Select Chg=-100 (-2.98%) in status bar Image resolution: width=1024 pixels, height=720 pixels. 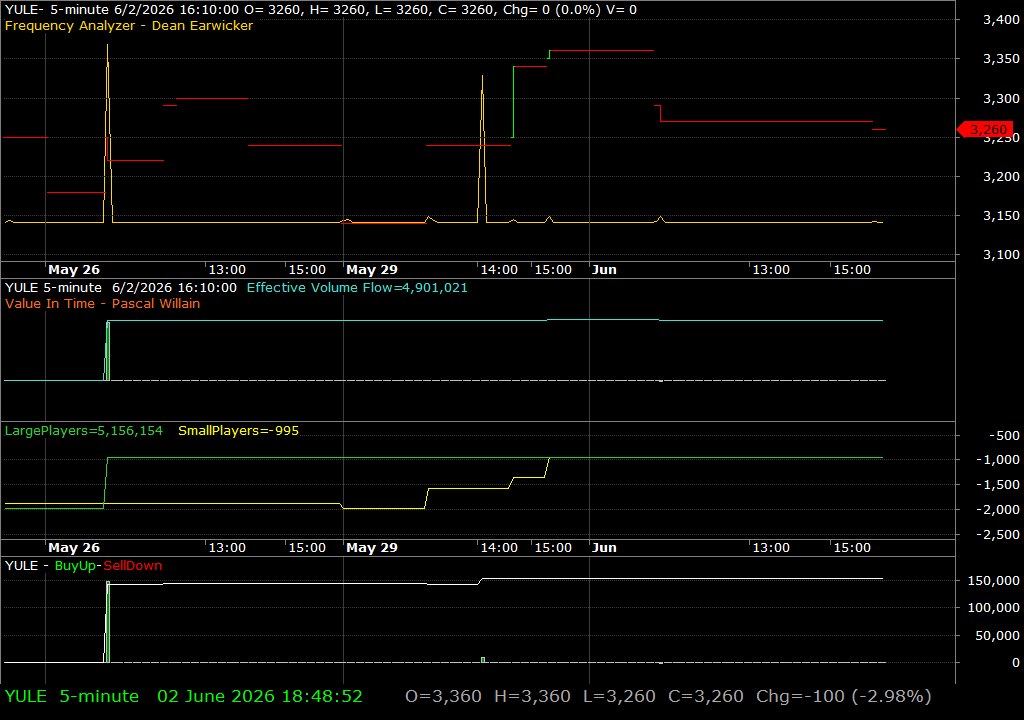844,696
